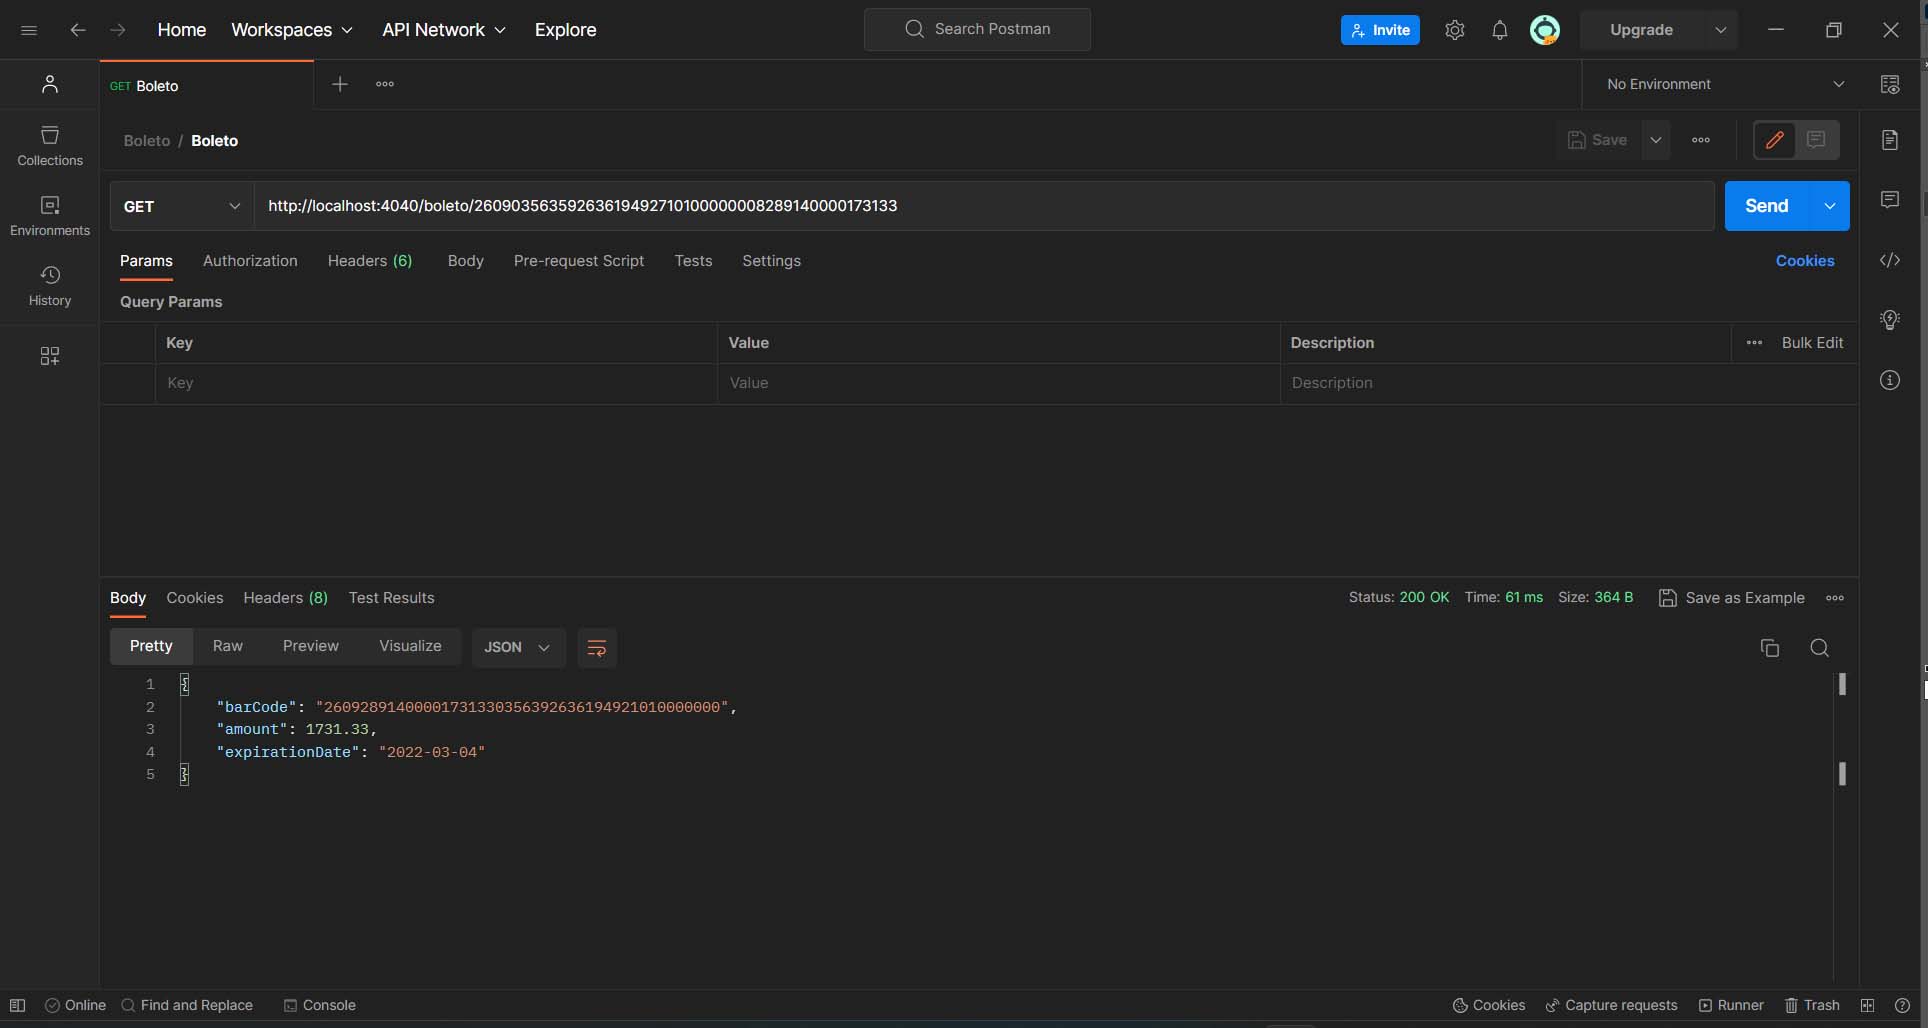Open the Collections sidebar panel

click(50, 146)
